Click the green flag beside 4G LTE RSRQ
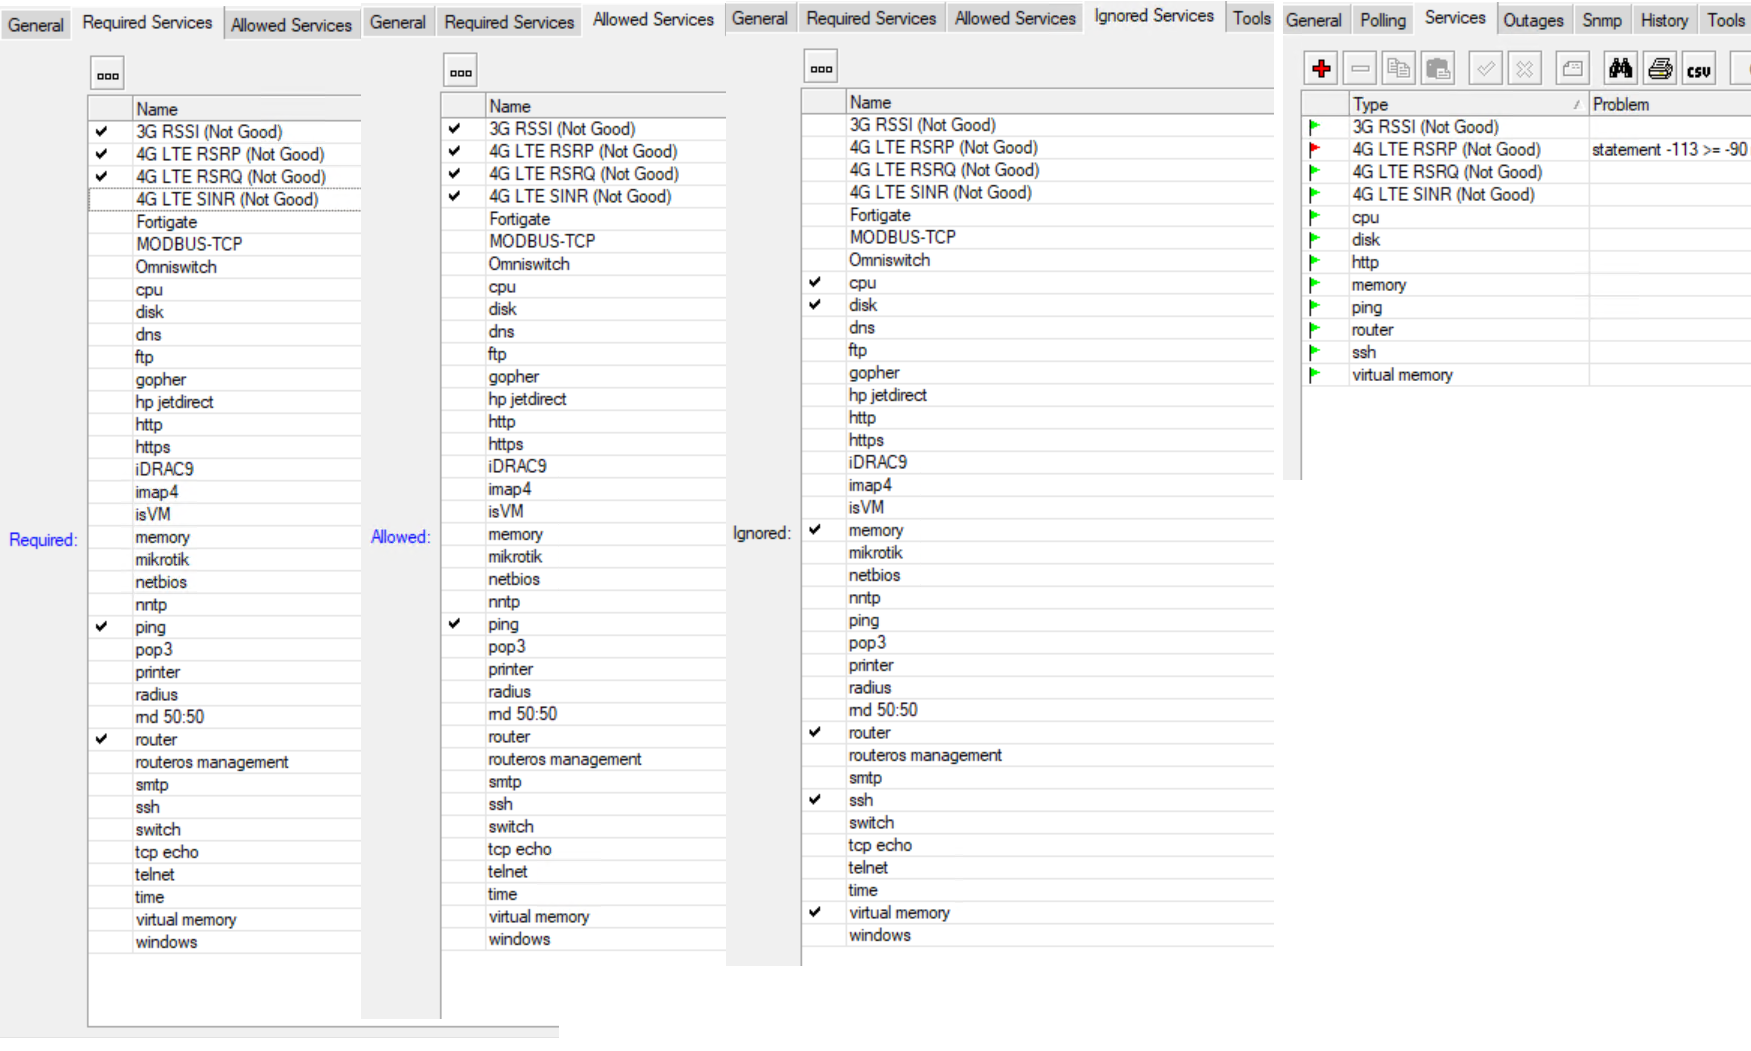The height and width of the screenshot is (1051, 1751). [1314, 172]
